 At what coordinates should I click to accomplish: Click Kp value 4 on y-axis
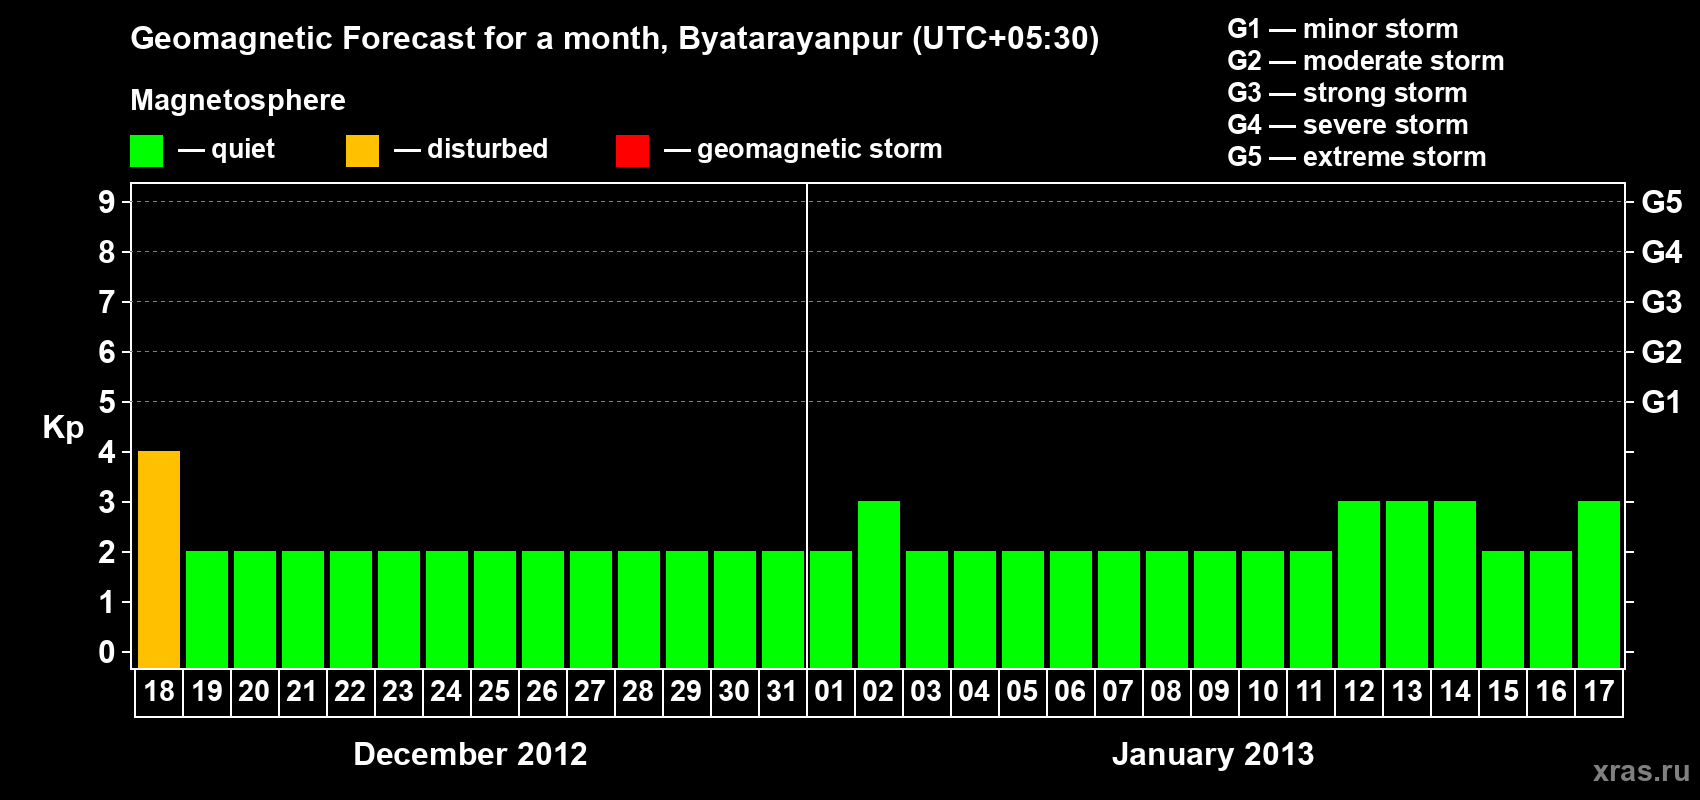pos(107,452)
